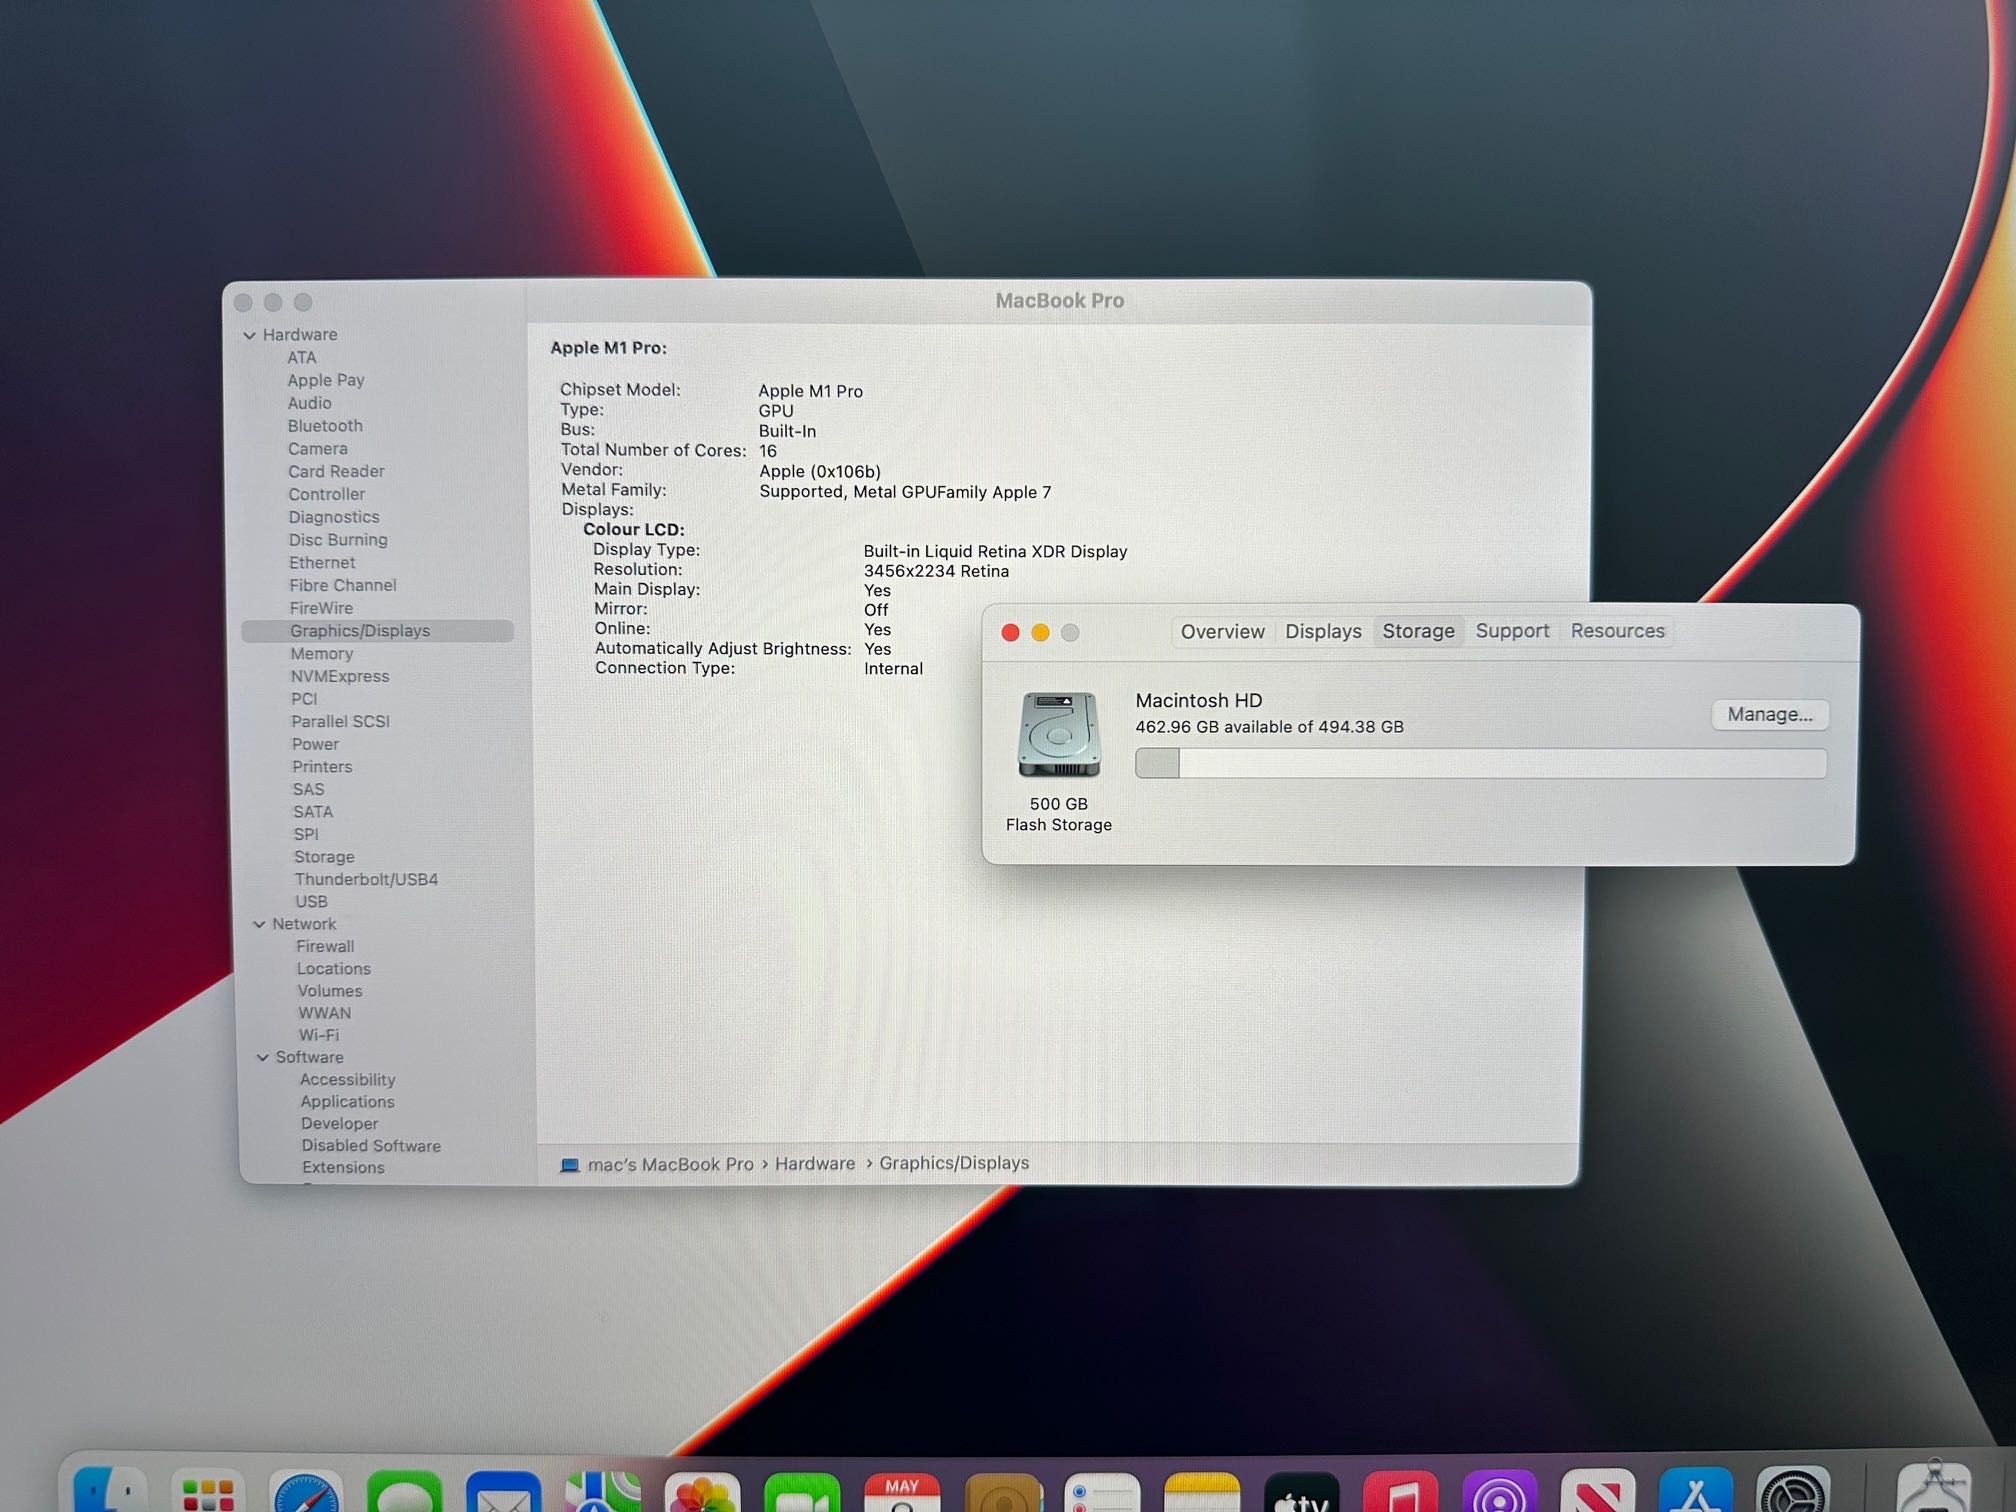The height and width of the screenshot is (1512, 2016).
Task: Click the Macintosh HD storage usage bar
Action: point(1480,763)
